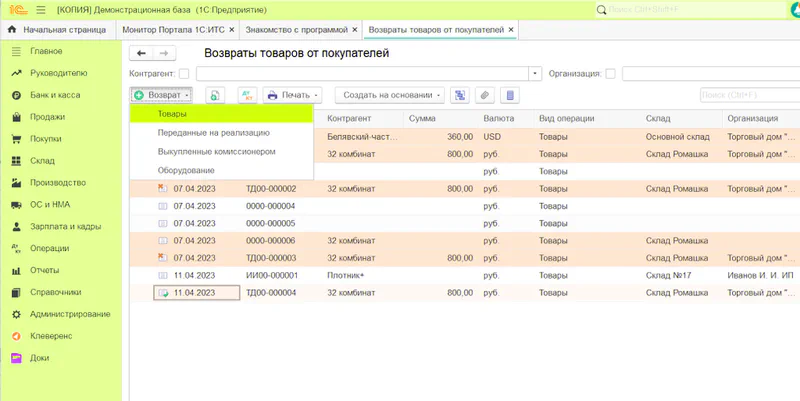
Task: Click the Начальная страница home icon
Action: click(x=12, y=30)
